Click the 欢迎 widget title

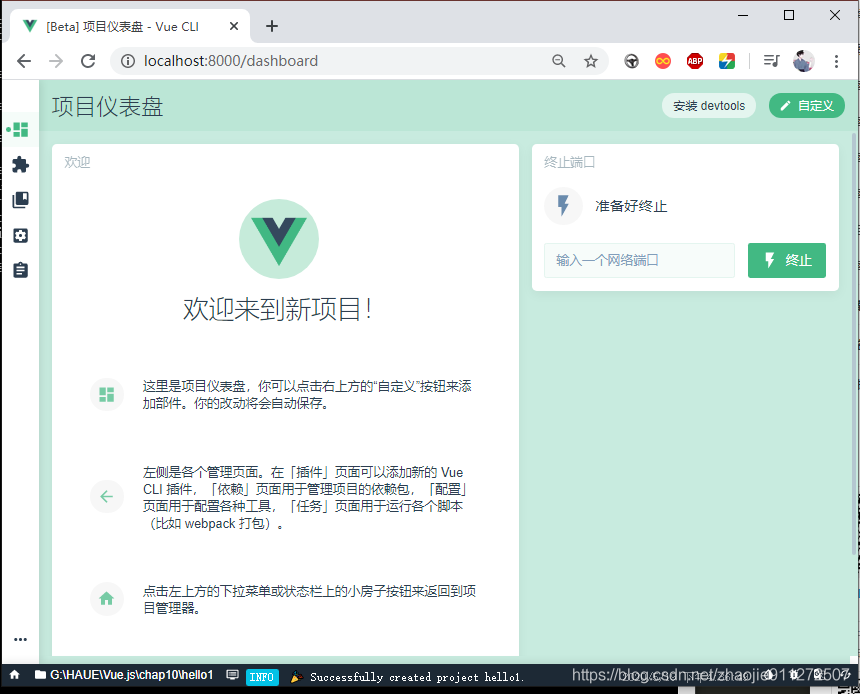pos(77,162)
